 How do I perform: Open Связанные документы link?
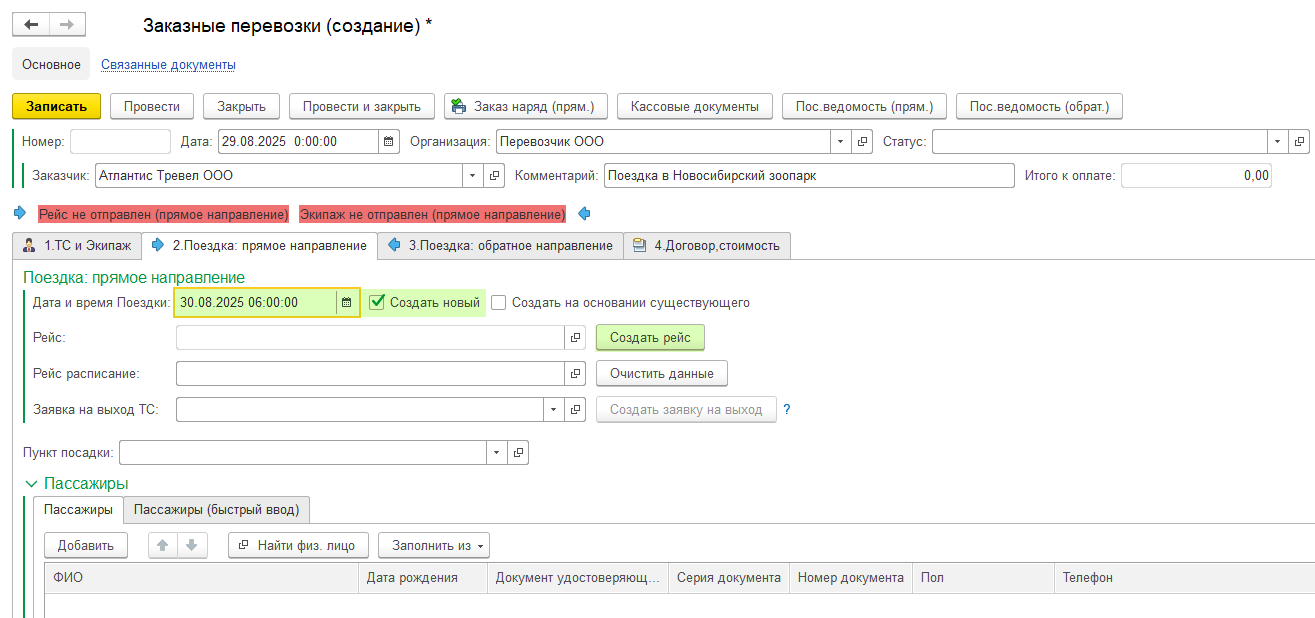(x=168, y=65)
